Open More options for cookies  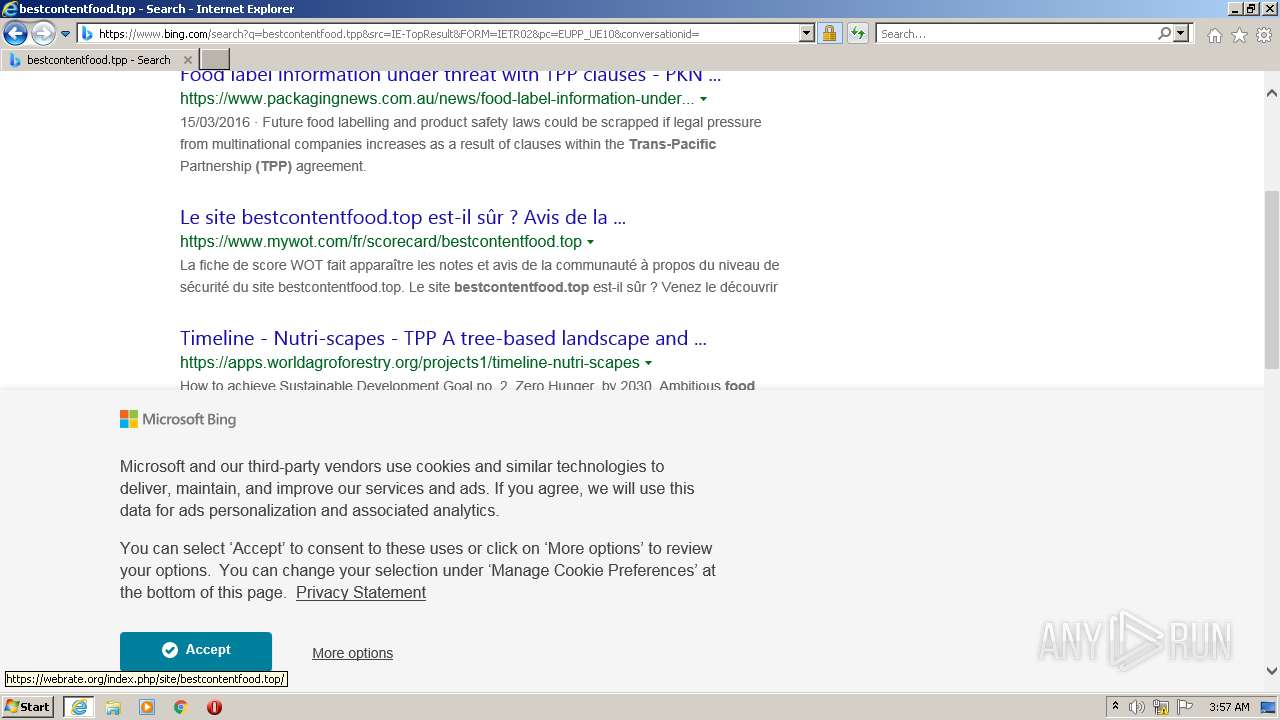(x=352, y=653)
